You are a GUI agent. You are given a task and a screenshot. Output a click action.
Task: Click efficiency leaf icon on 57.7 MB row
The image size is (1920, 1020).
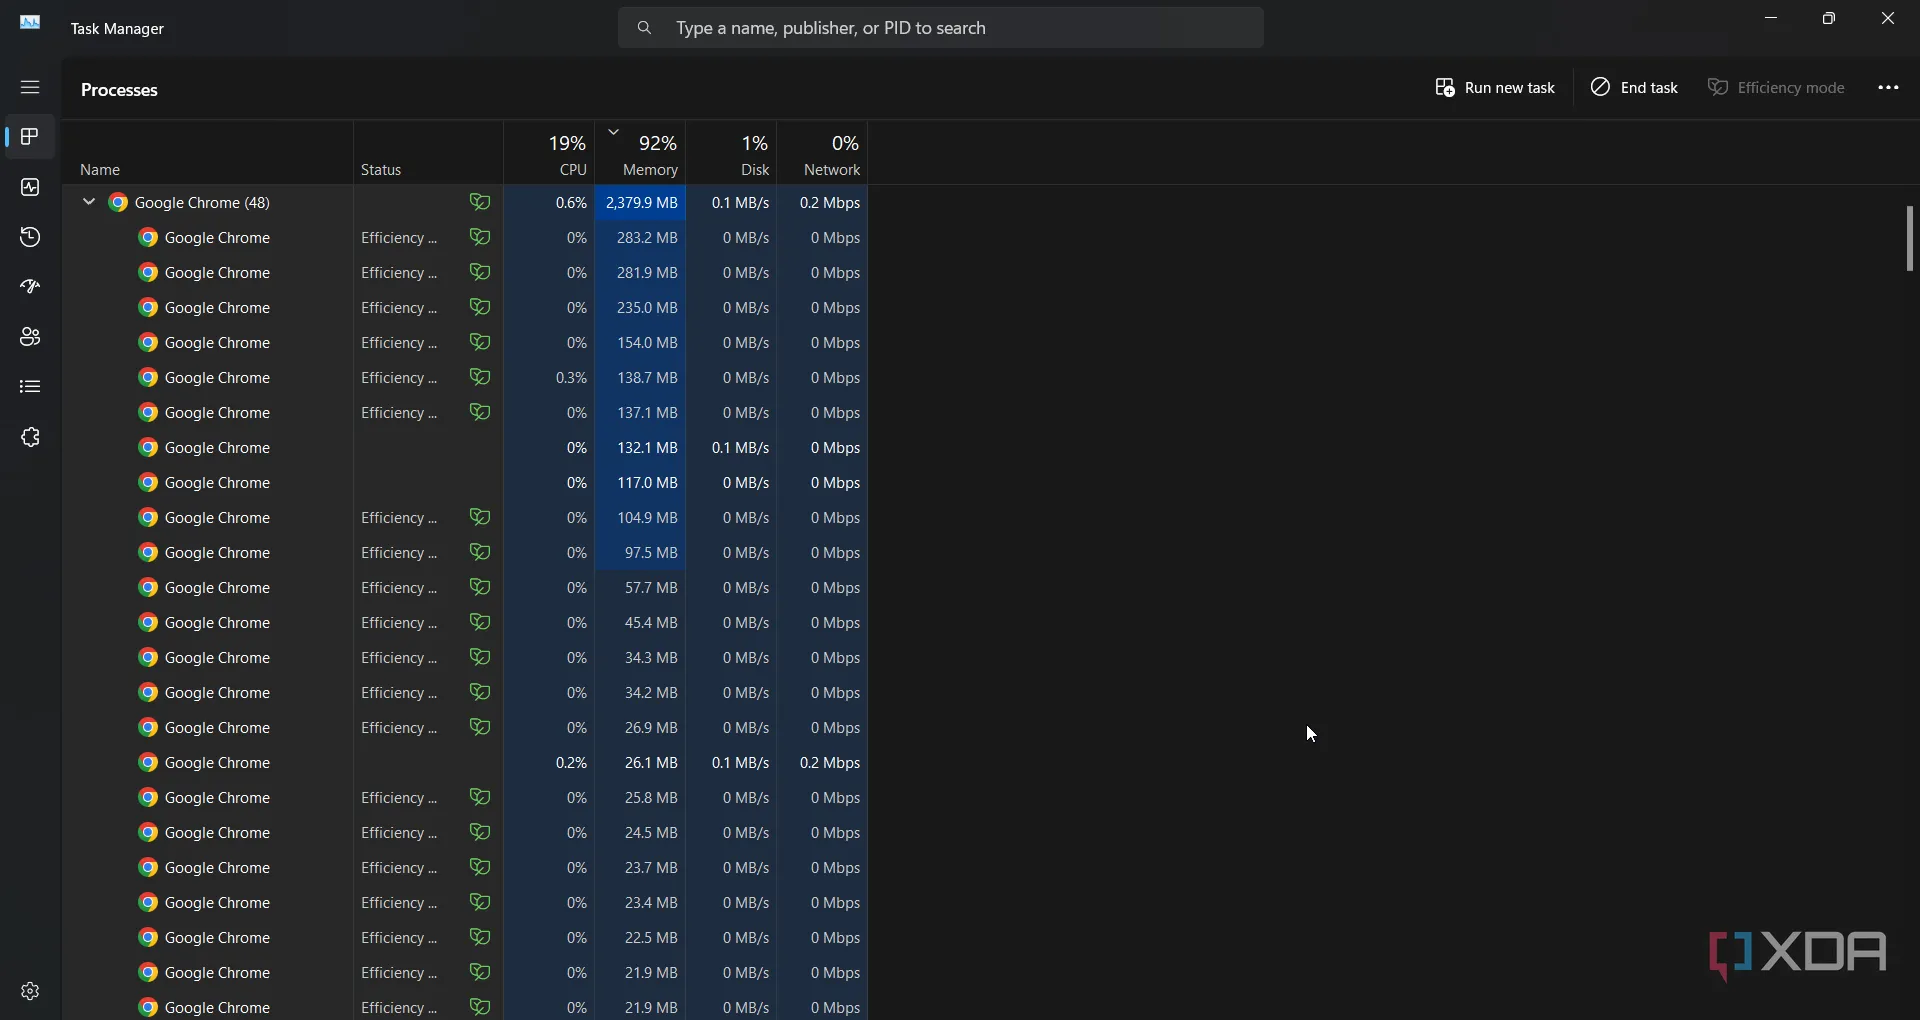(480, 587)
